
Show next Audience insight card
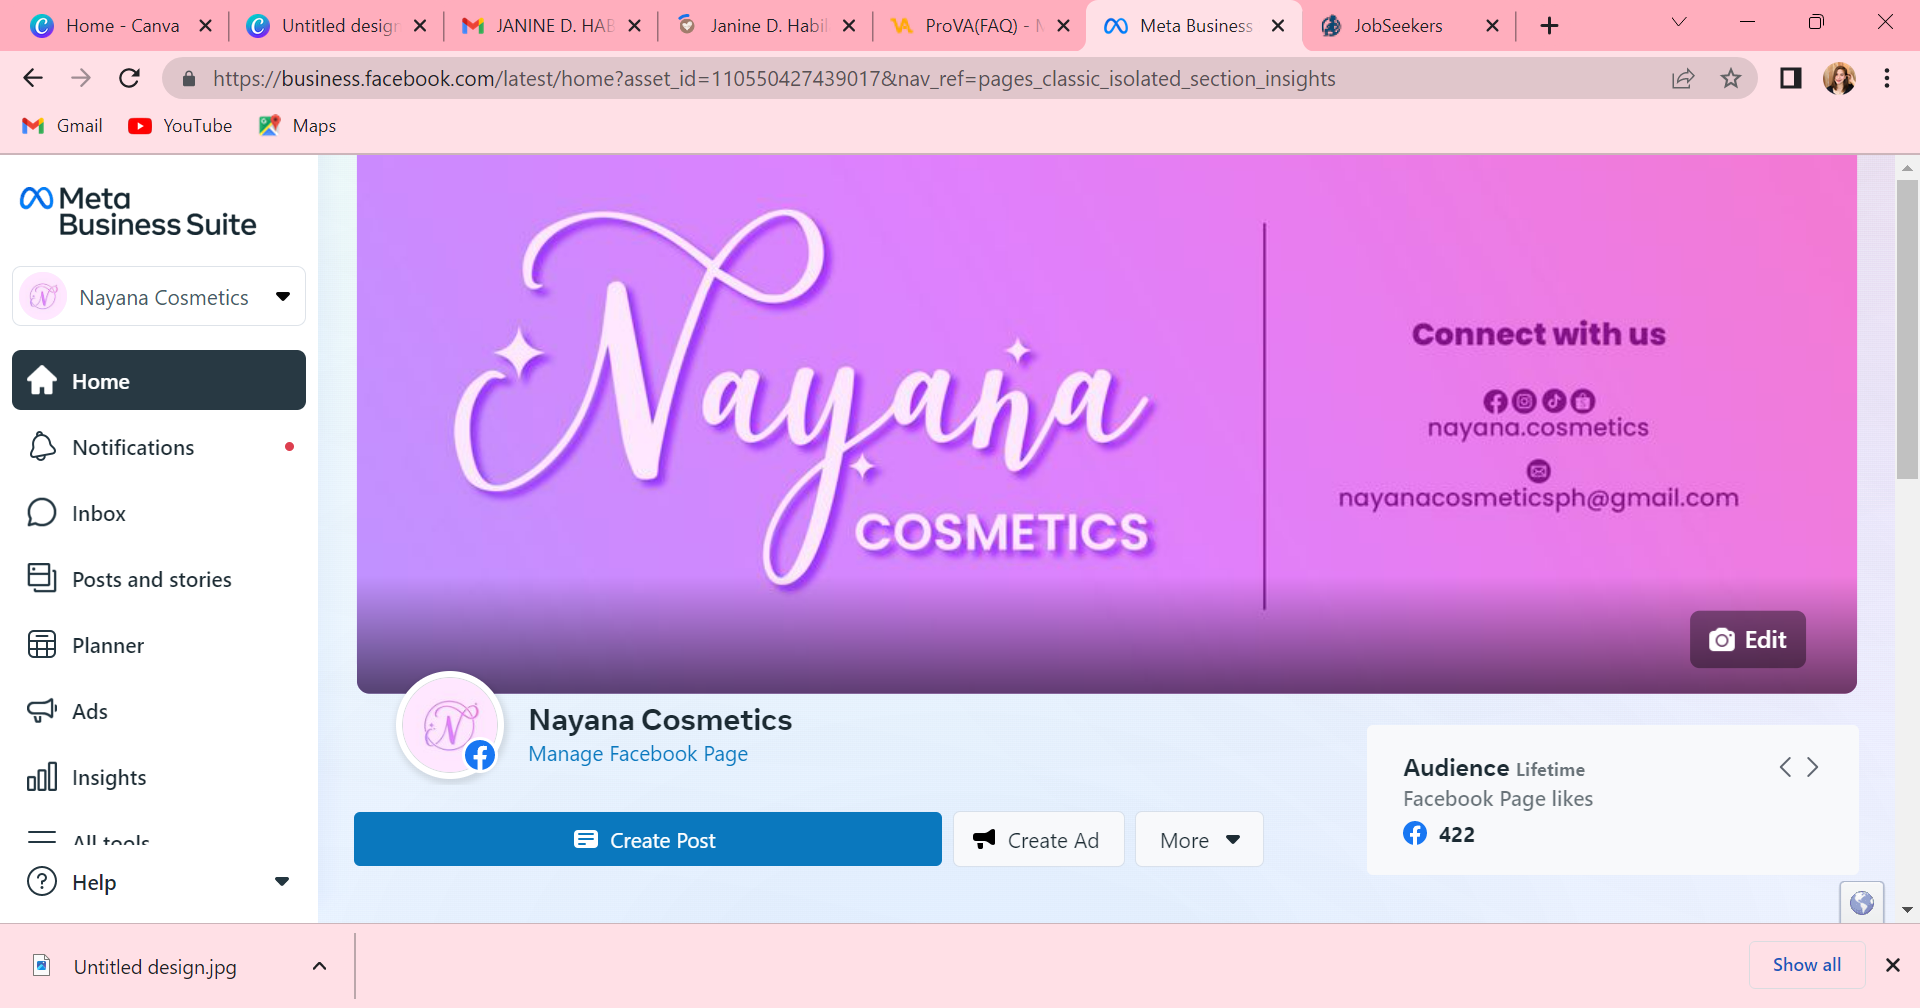coord(1812,767)
